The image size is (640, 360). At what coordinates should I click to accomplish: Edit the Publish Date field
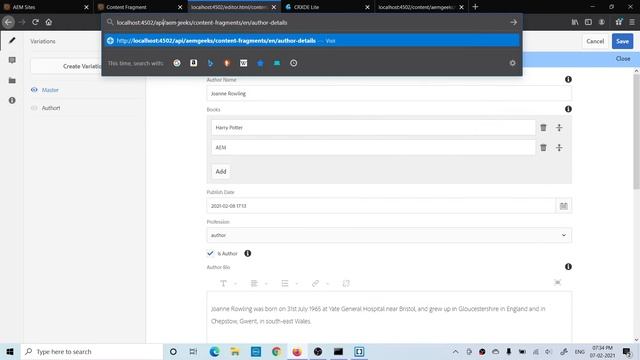381,206
